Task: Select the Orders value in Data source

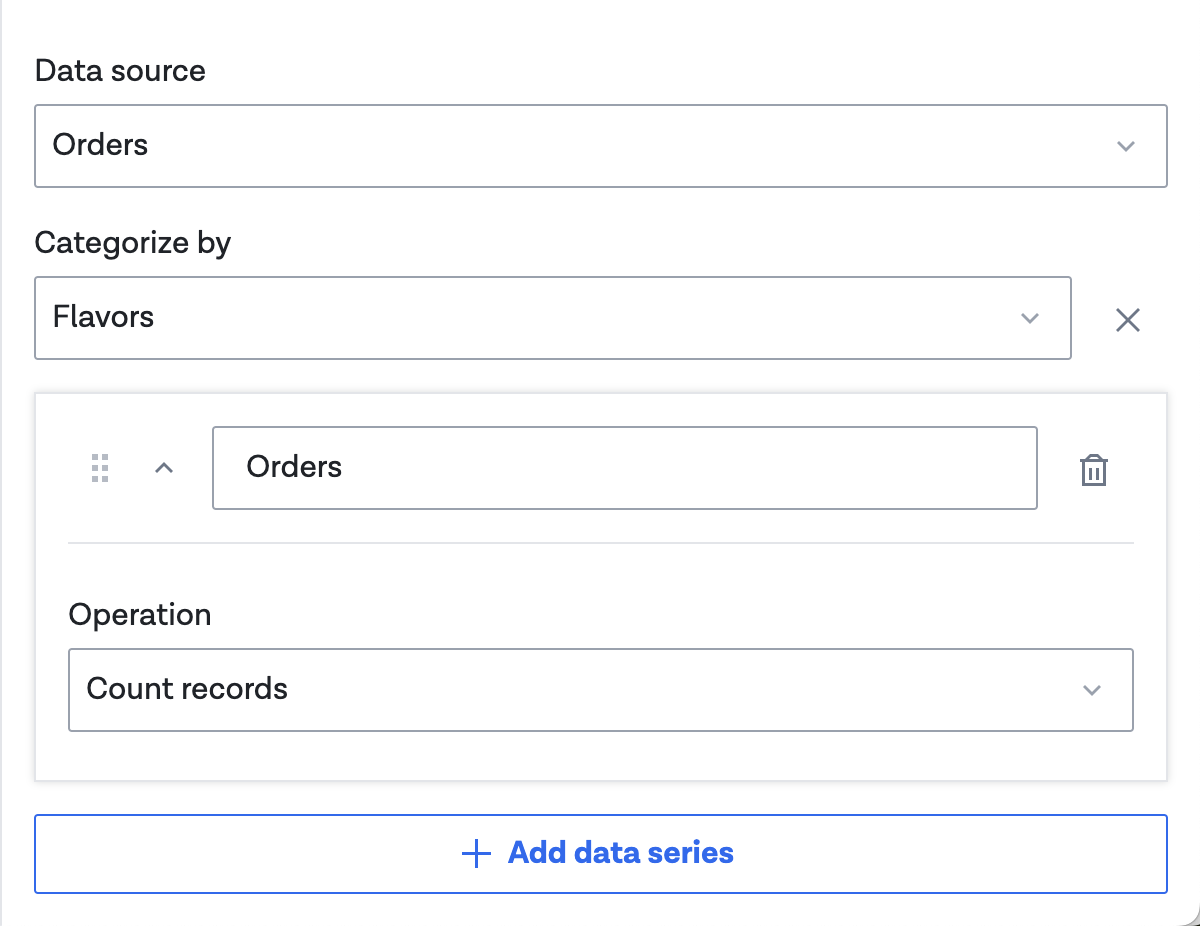Action: (x=100, y=145)
